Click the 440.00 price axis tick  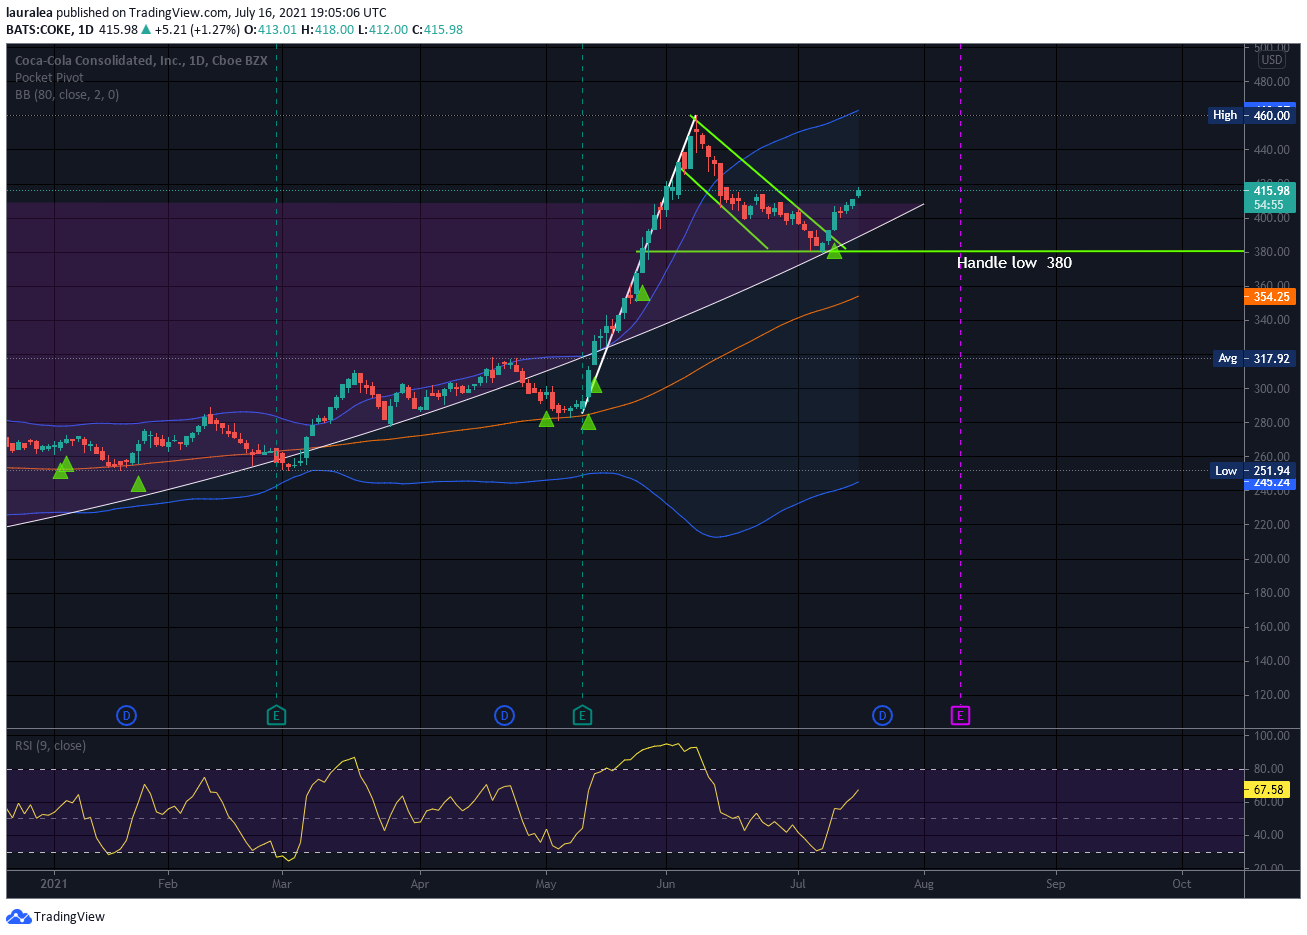[x=1272, y=150]
